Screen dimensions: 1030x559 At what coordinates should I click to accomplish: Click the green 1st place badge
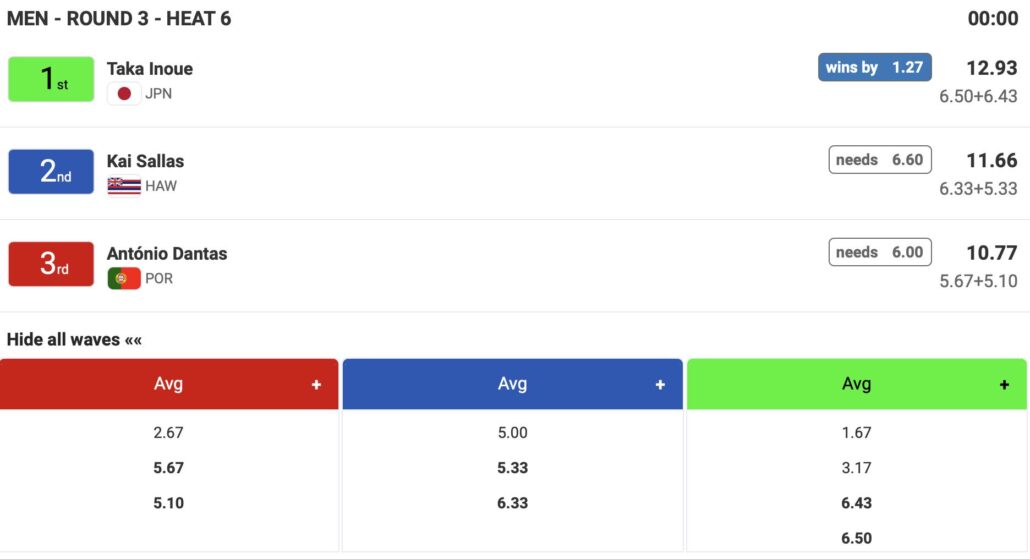[x=51, y=80]
